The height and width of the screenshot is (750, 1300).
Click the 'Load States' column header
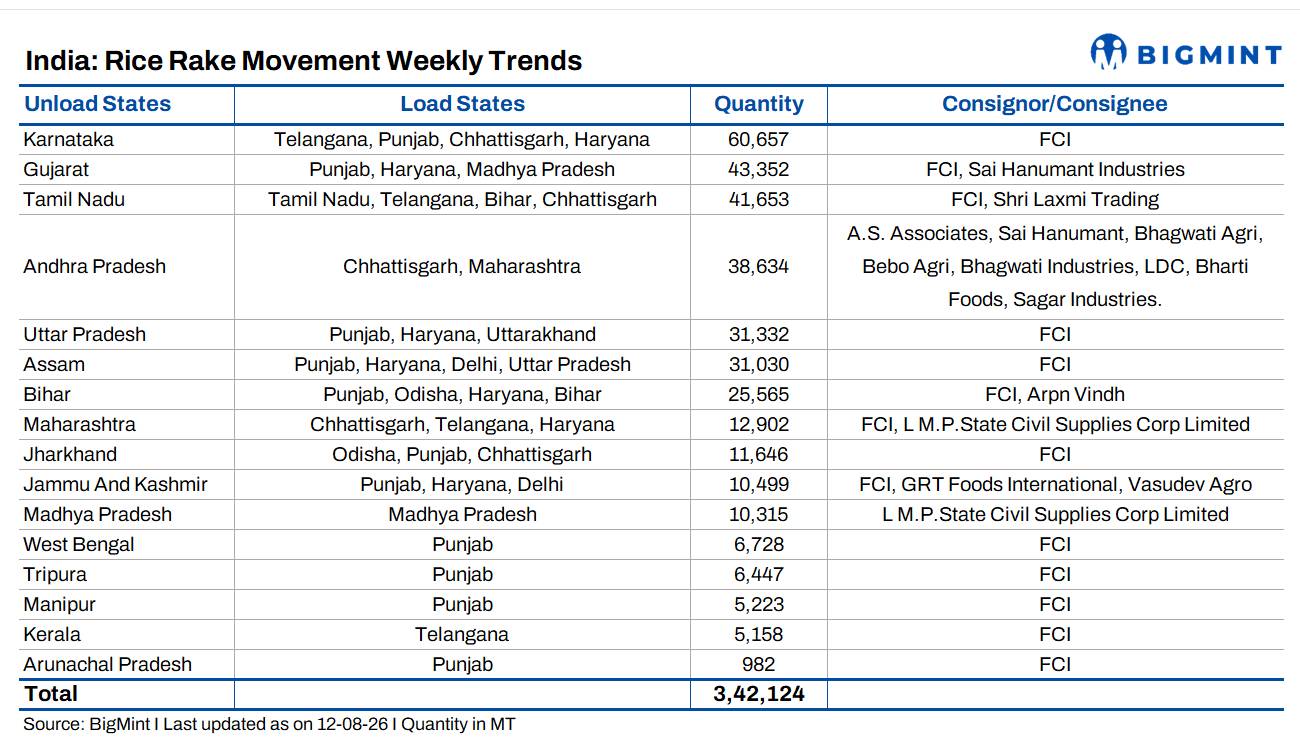(x=462, y=104)
